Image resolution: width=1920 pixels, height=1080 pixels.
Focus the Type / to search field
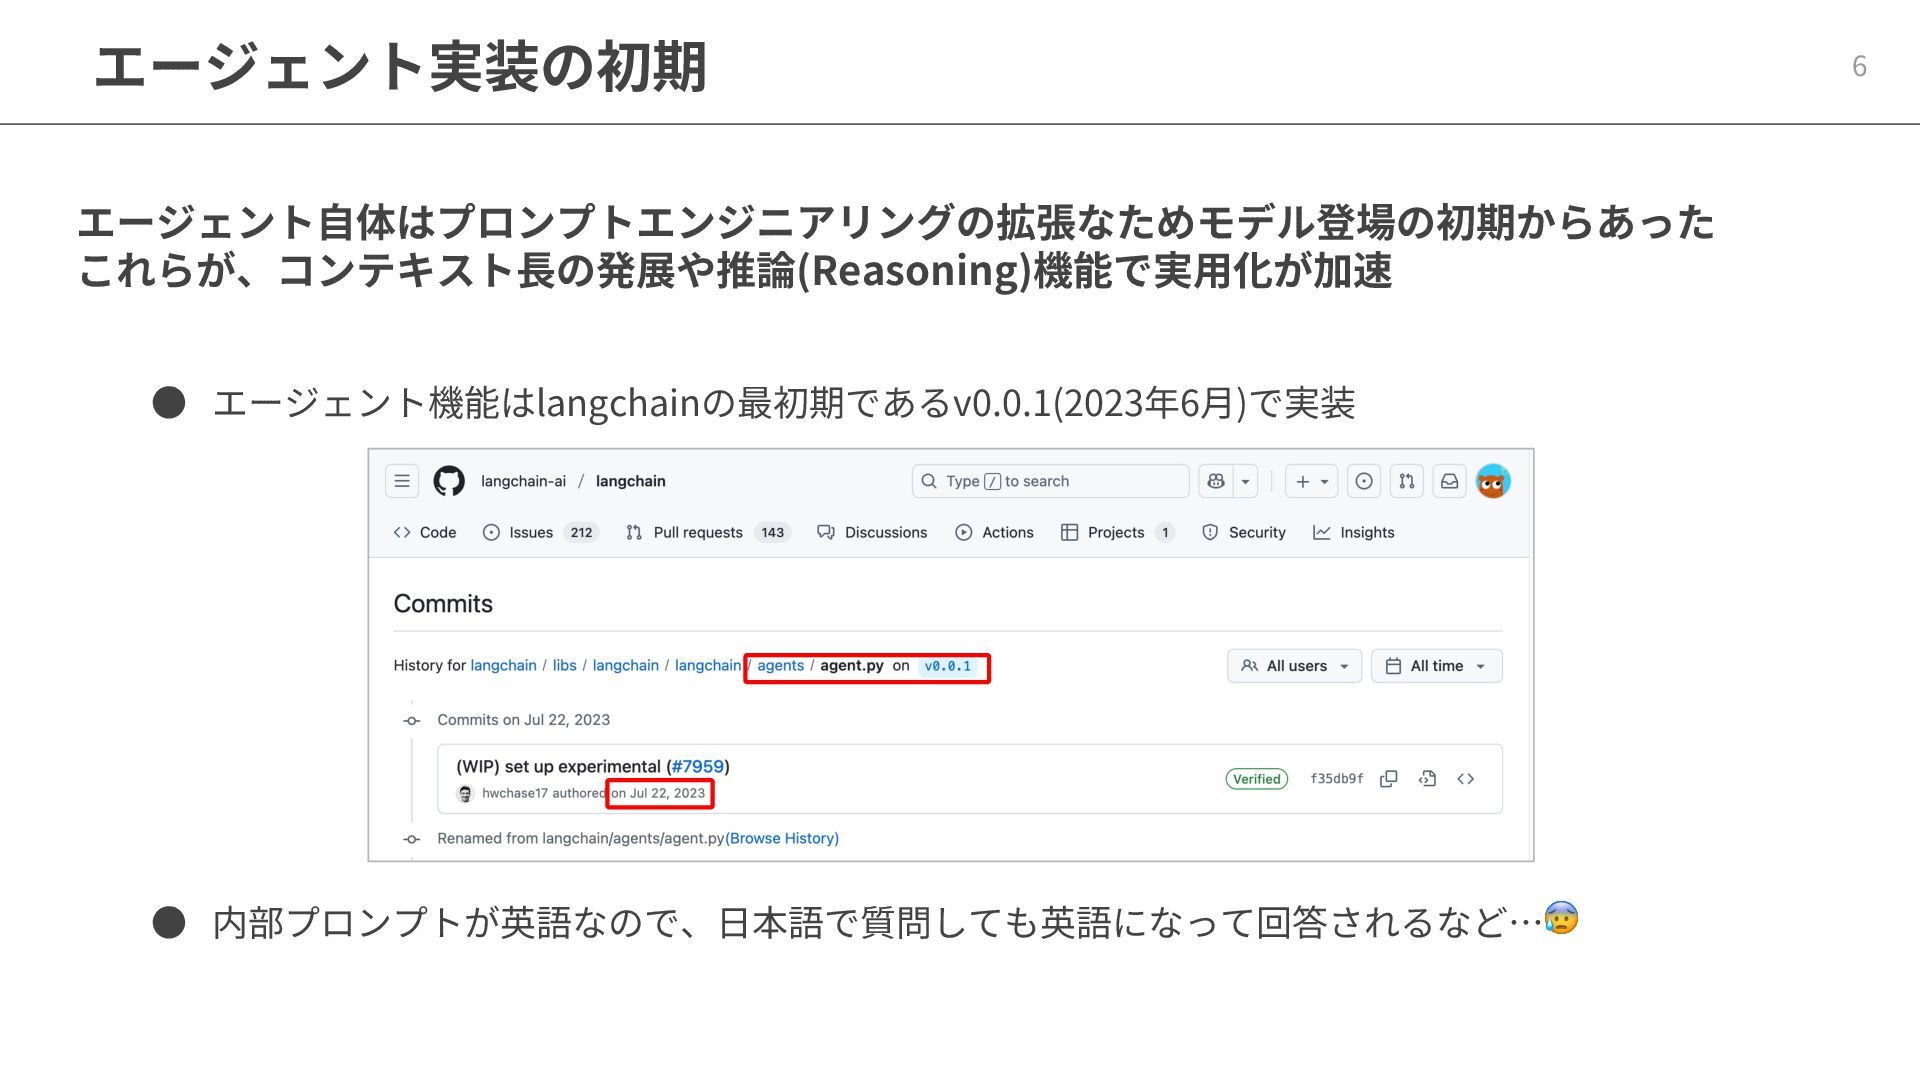pyautogui.click(x=1050, y=481)
